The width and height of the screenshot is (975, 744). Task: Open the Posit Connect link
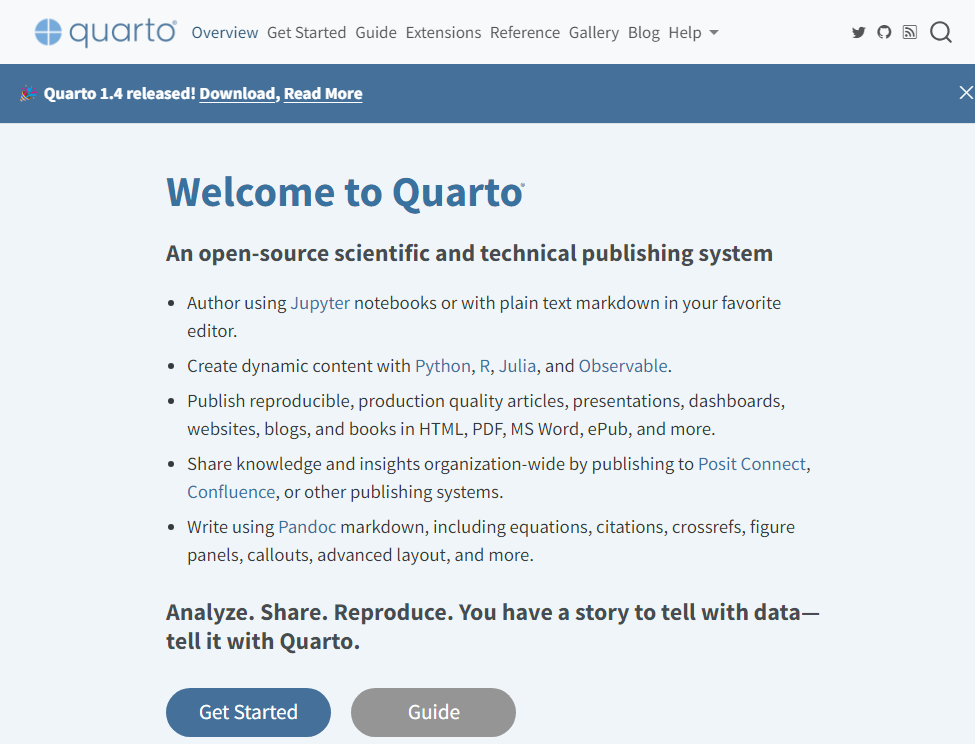[752, 463]
